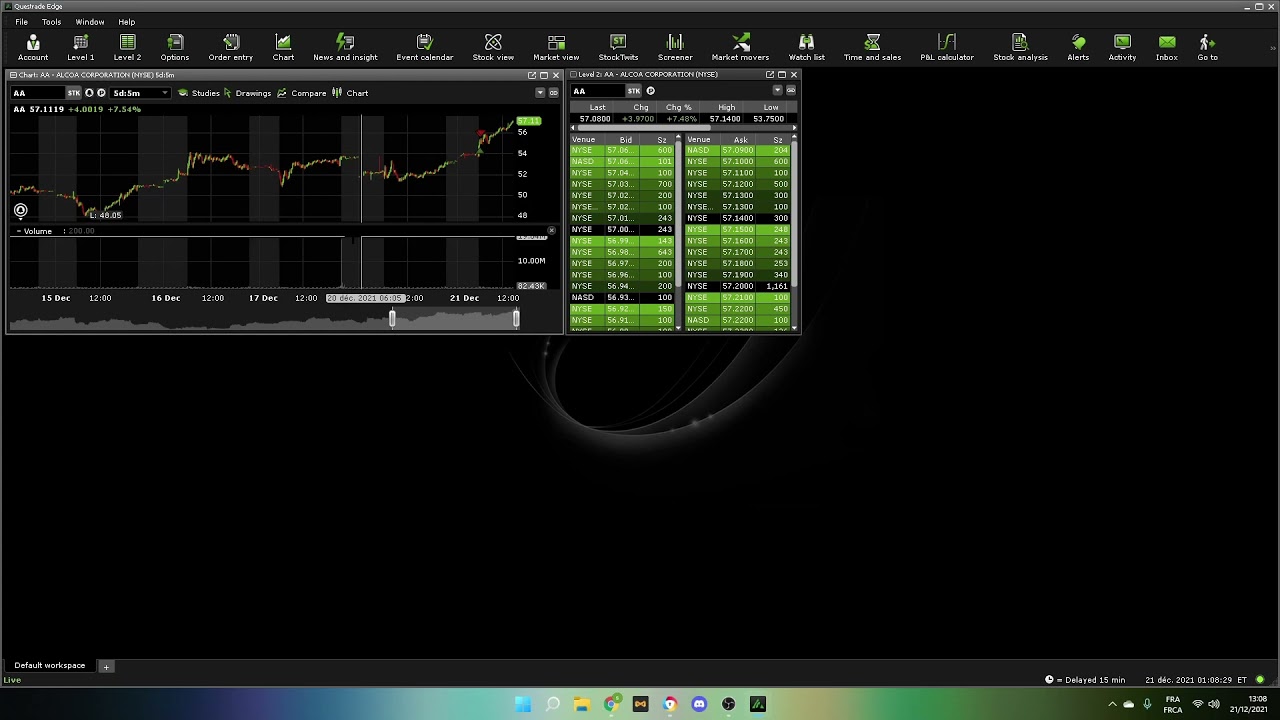
Task: Remove the Volume study with its X
Action: [551, 231]
